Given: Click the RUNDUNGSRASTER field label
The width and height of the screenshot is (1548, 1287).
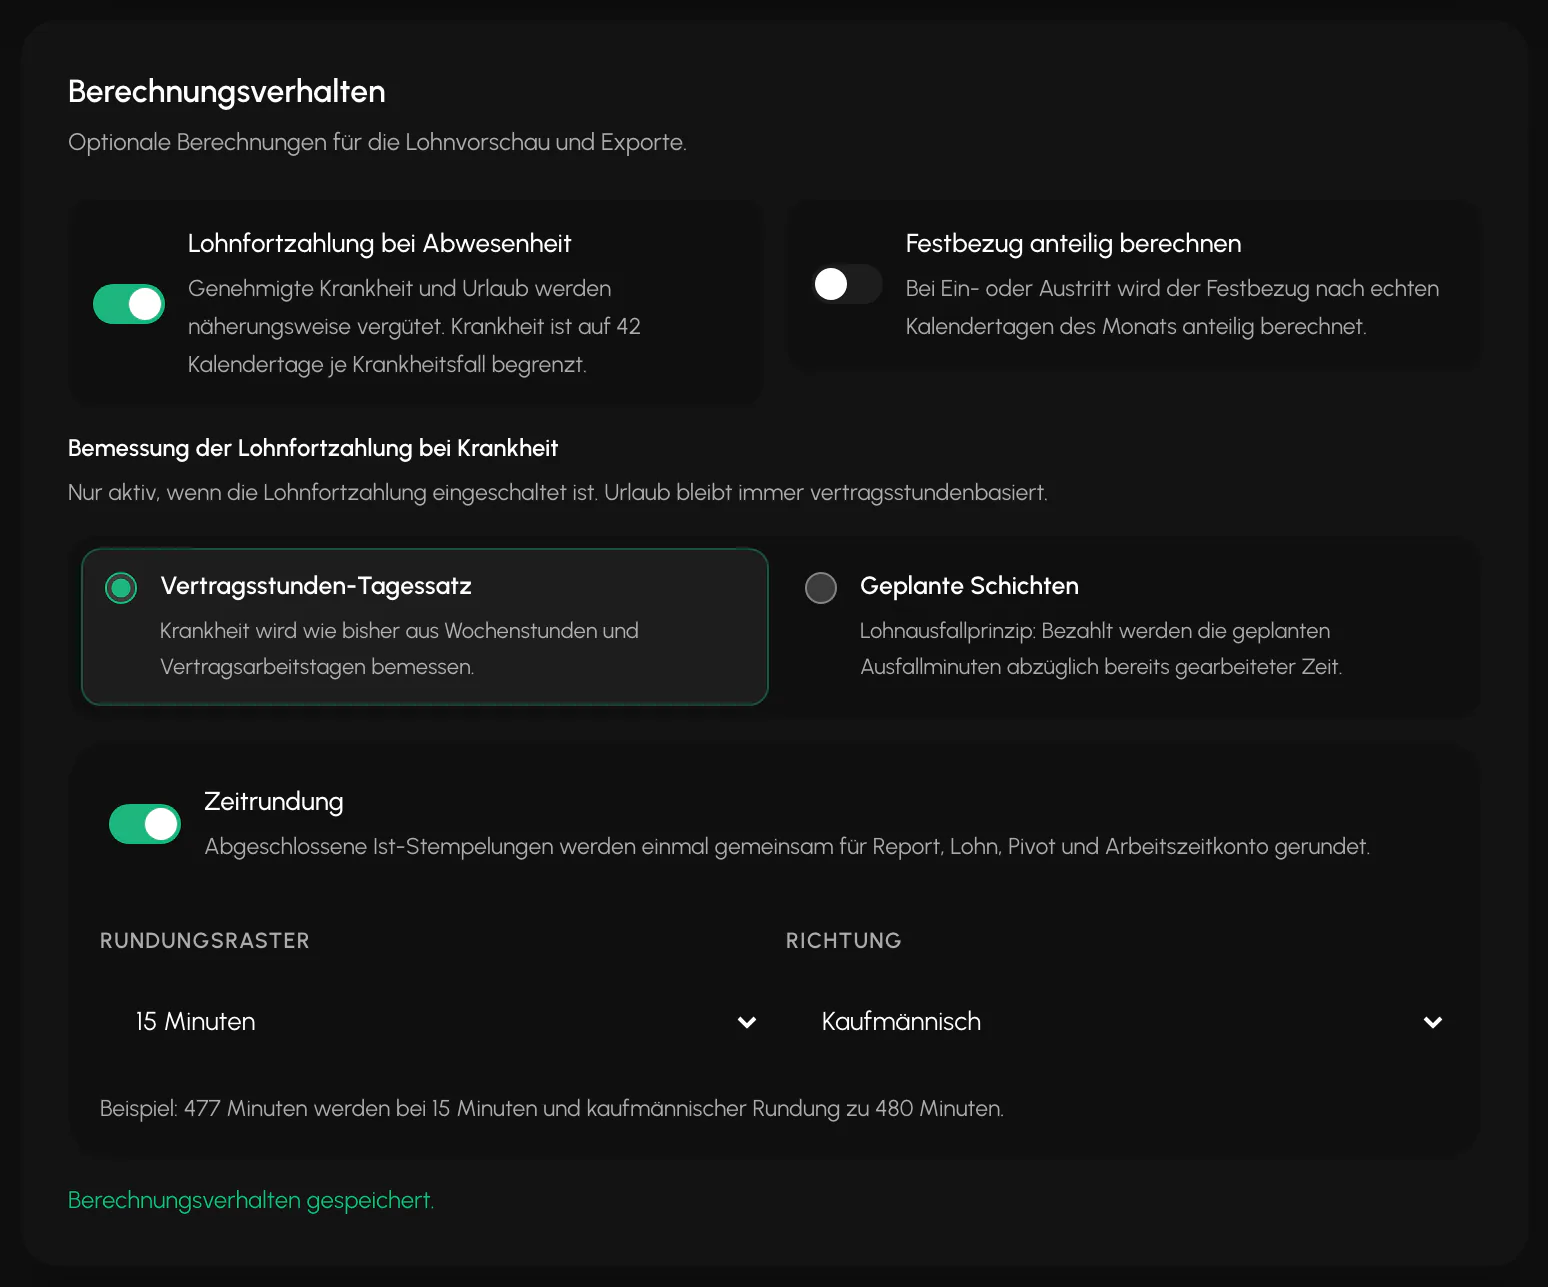Looking at the screenshot, I should pyautogui.click(x=205, y=941).
